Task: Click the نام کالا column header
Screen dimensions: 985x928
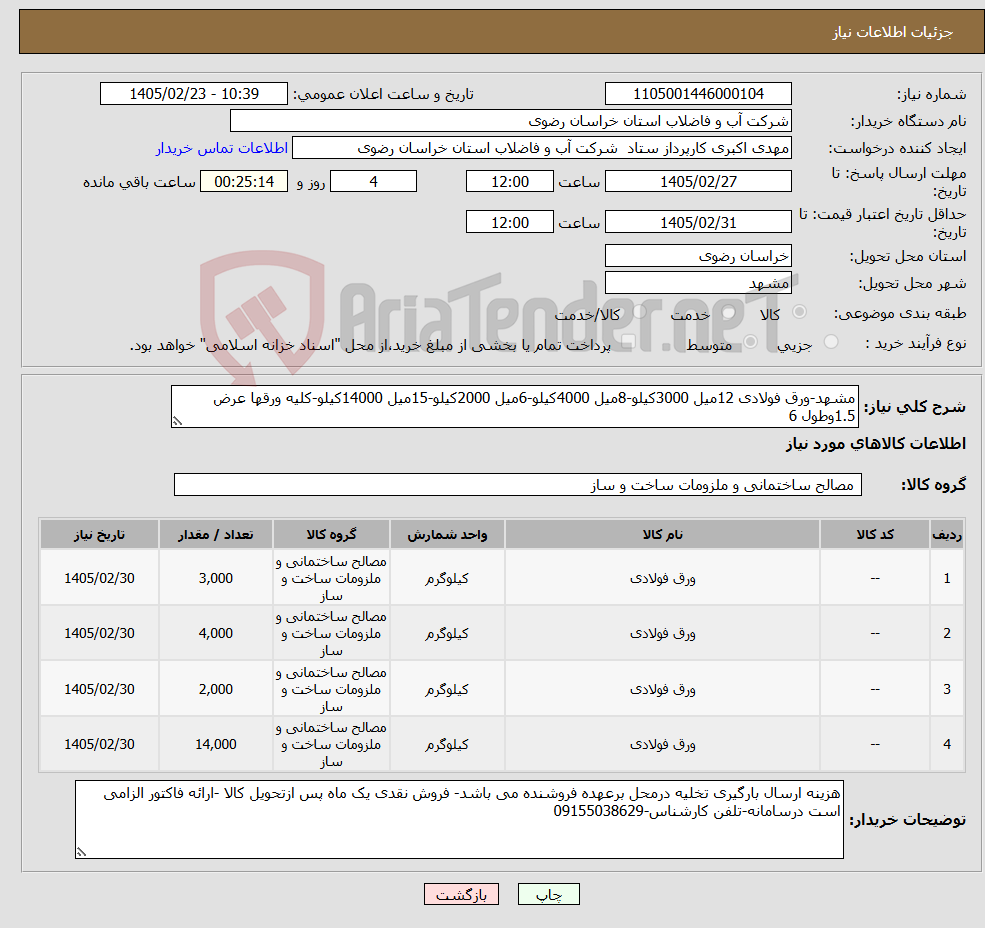Action: tap(662, 535)
